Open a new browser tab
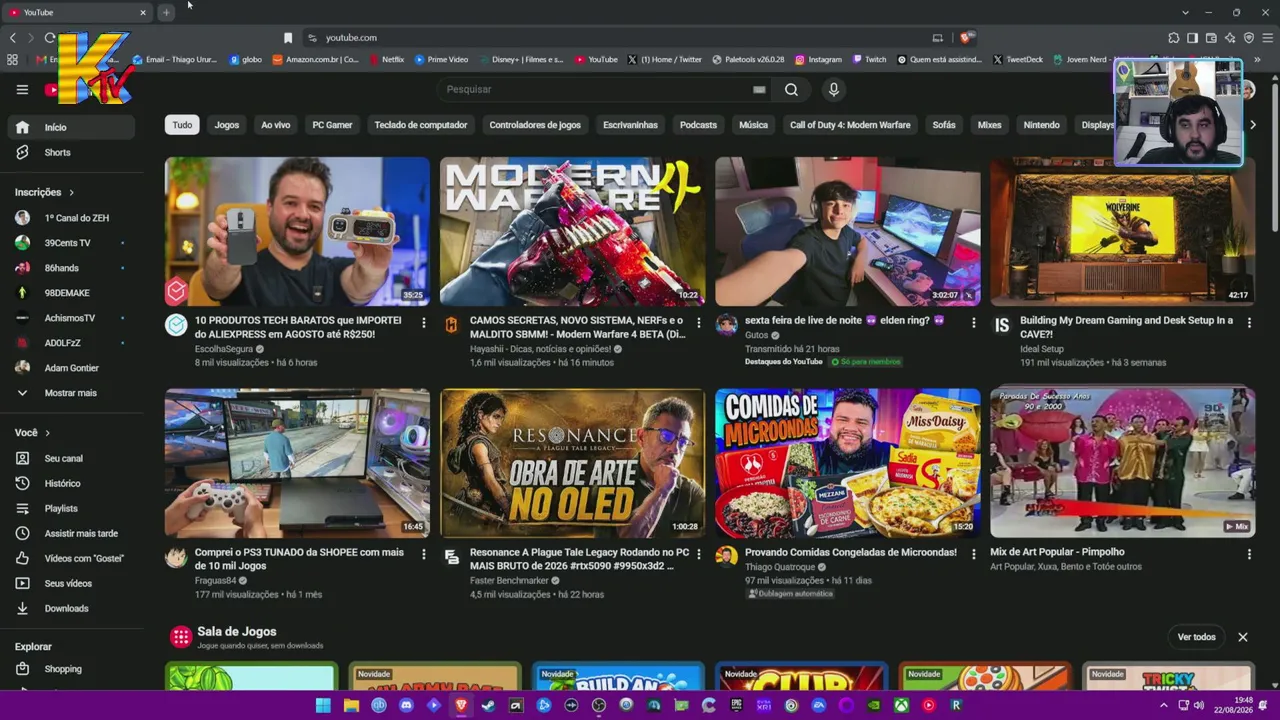This screenshot has width=1280, height=720. point(166,12)
